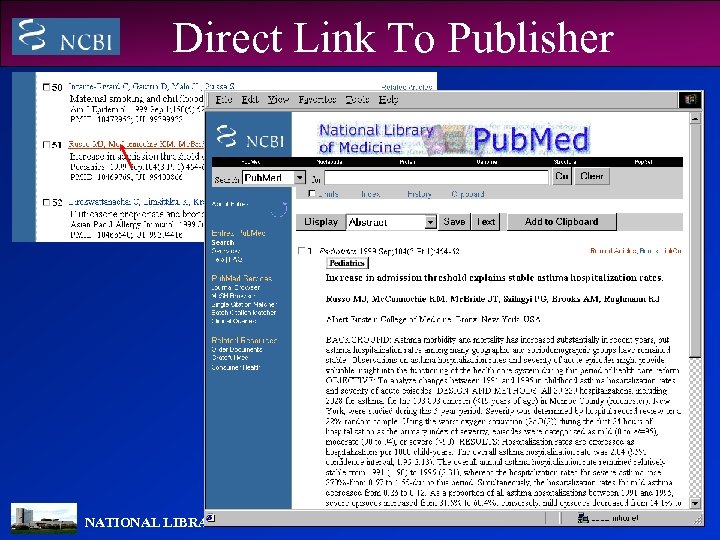Open the Index link below the search box
720x540 pixels.
coord(370,194)
